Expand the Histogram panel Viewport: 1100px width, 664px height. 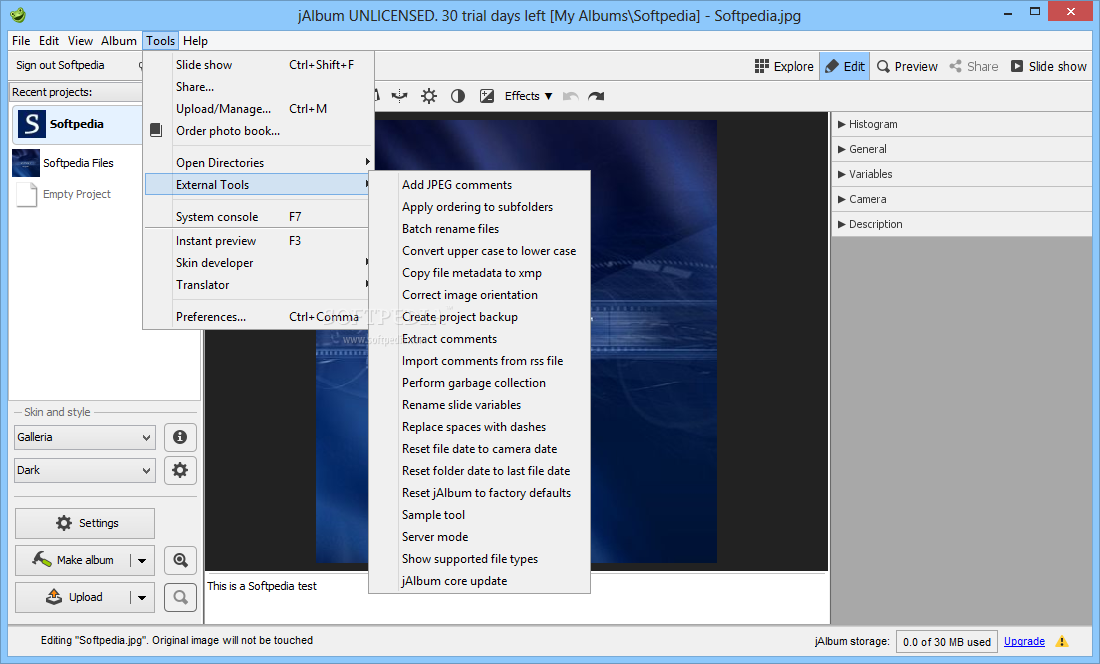click(962, 124)
